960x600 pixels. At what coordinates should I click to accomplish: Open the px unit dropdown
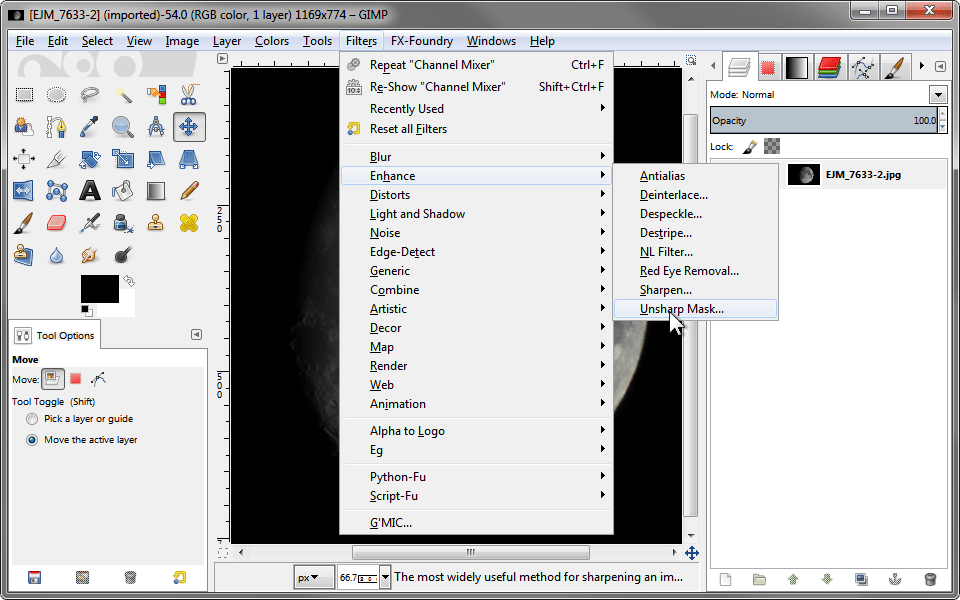tap(313, 577)
